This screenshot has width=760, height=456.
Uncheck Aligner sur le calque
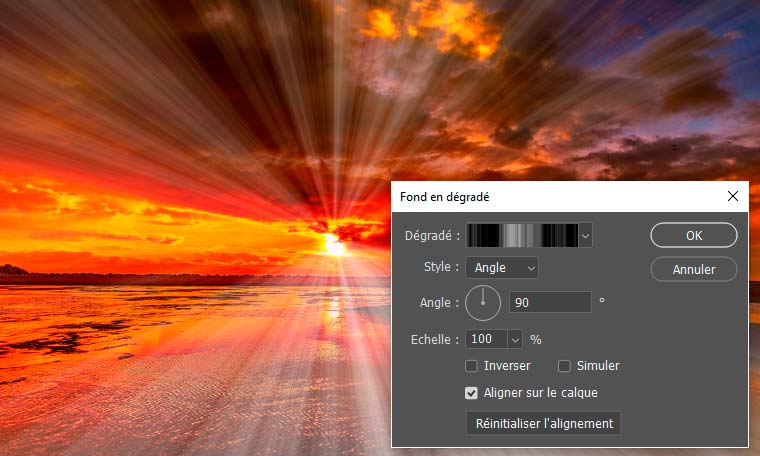(x=472, y=393)
